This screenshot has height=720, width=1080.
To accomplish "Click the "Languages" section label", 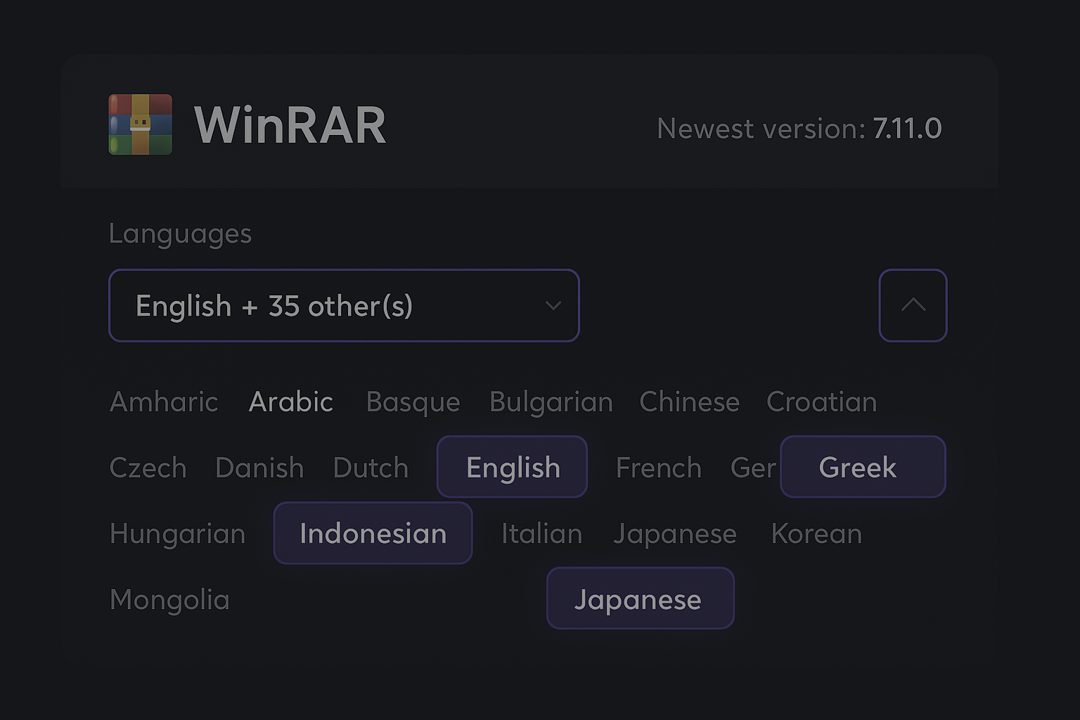I will (180, 234).
